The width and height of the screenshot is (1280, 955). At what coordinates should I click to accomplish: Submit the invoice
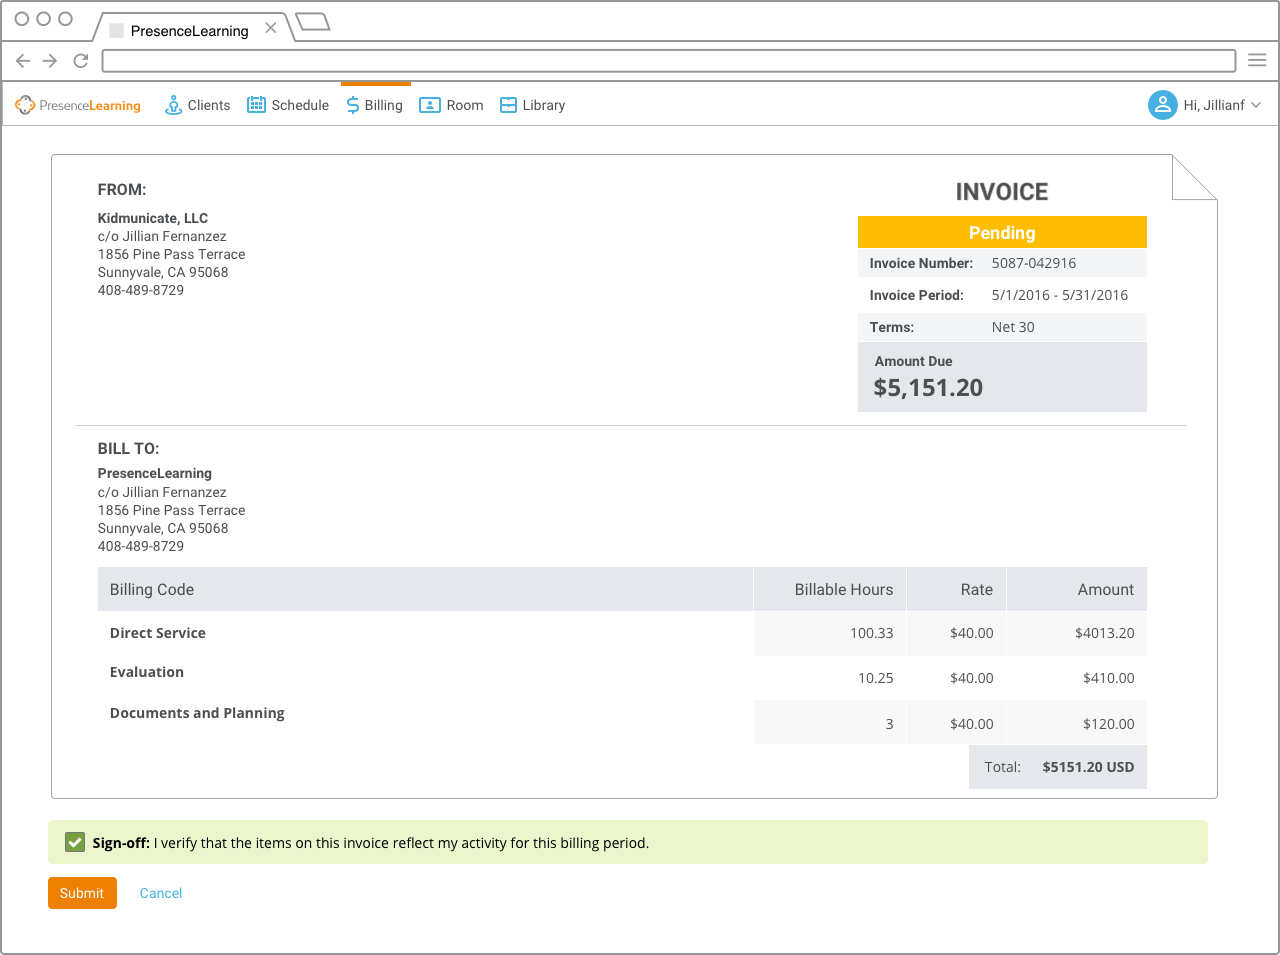point(82,893)
